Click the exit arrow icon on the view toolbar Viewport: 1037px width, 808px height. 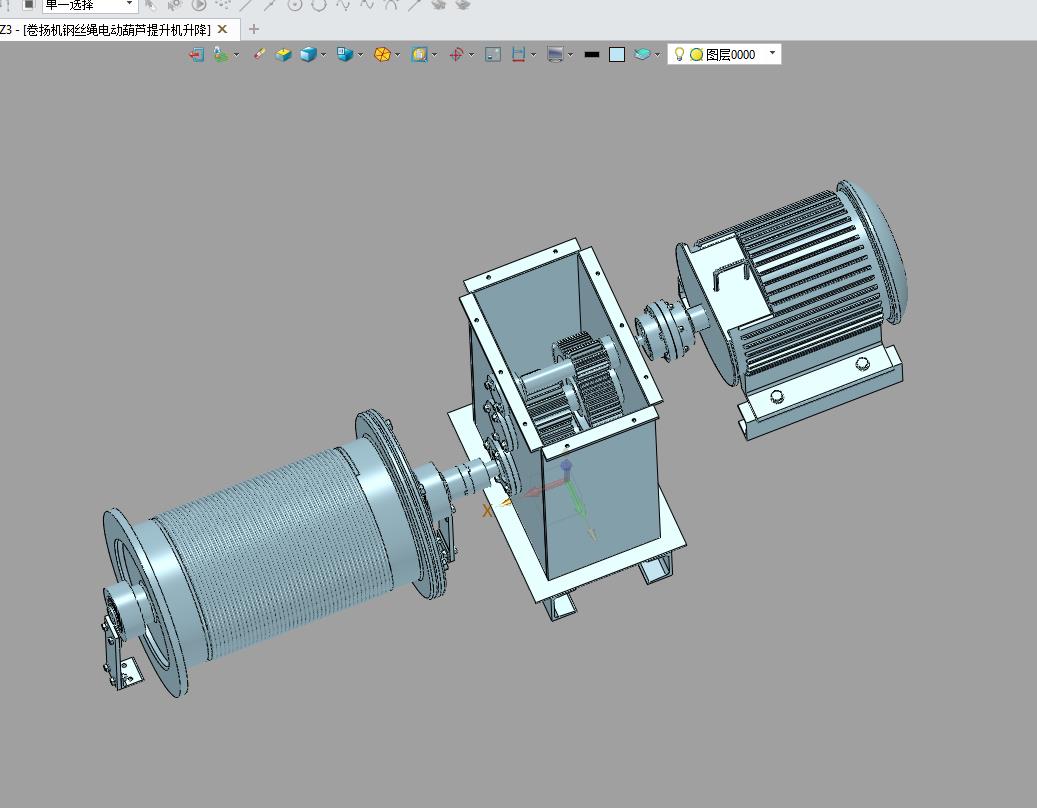tap(196, 55)
